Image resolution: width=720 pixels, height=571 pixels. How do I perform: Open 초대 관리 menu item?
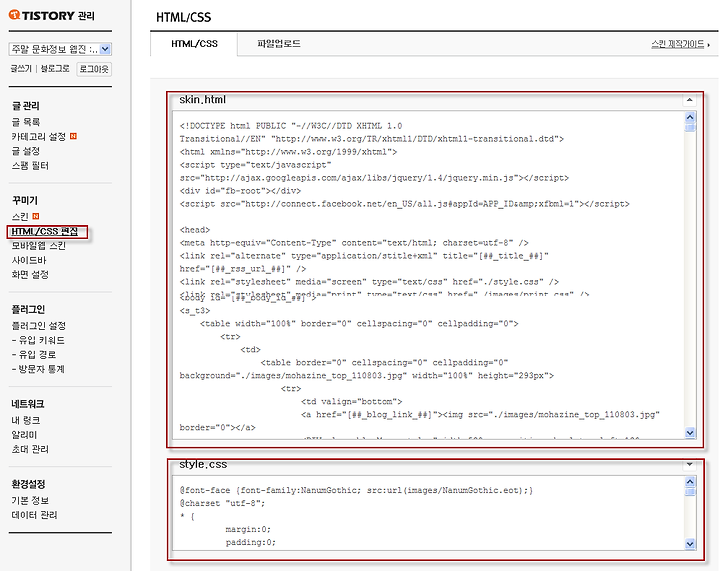pyautogui.click(x=30, y=449)
